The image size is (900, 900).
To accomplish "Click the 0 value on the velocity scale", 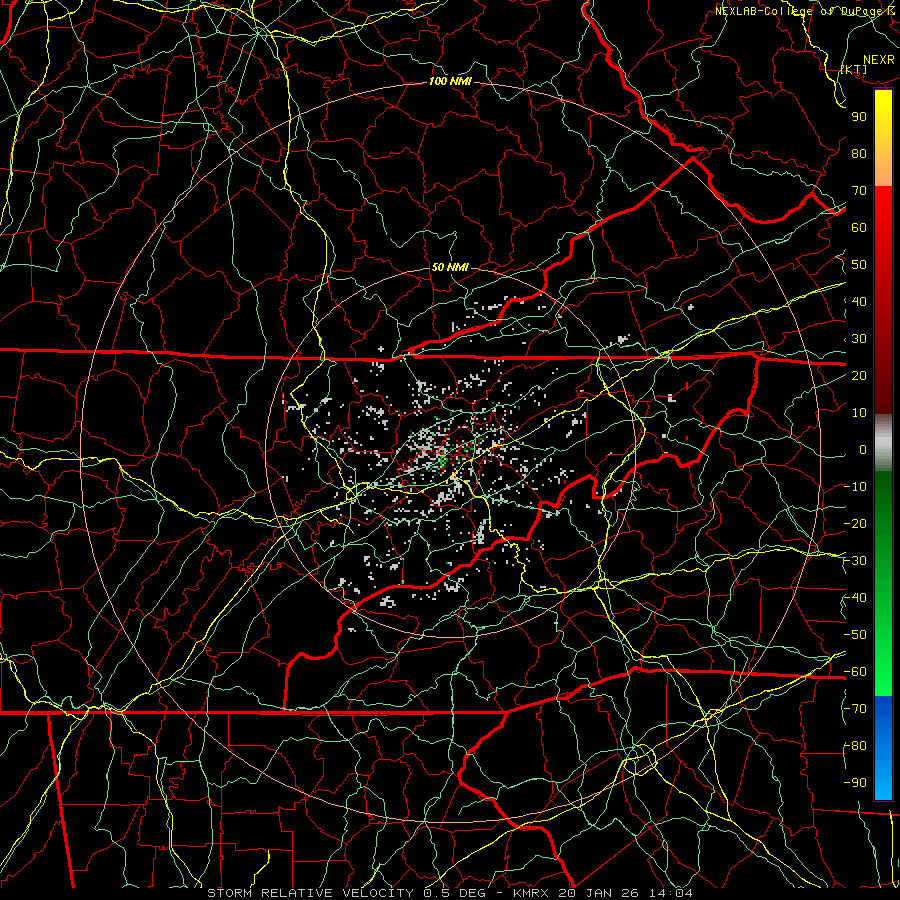I will pos(863,449).
